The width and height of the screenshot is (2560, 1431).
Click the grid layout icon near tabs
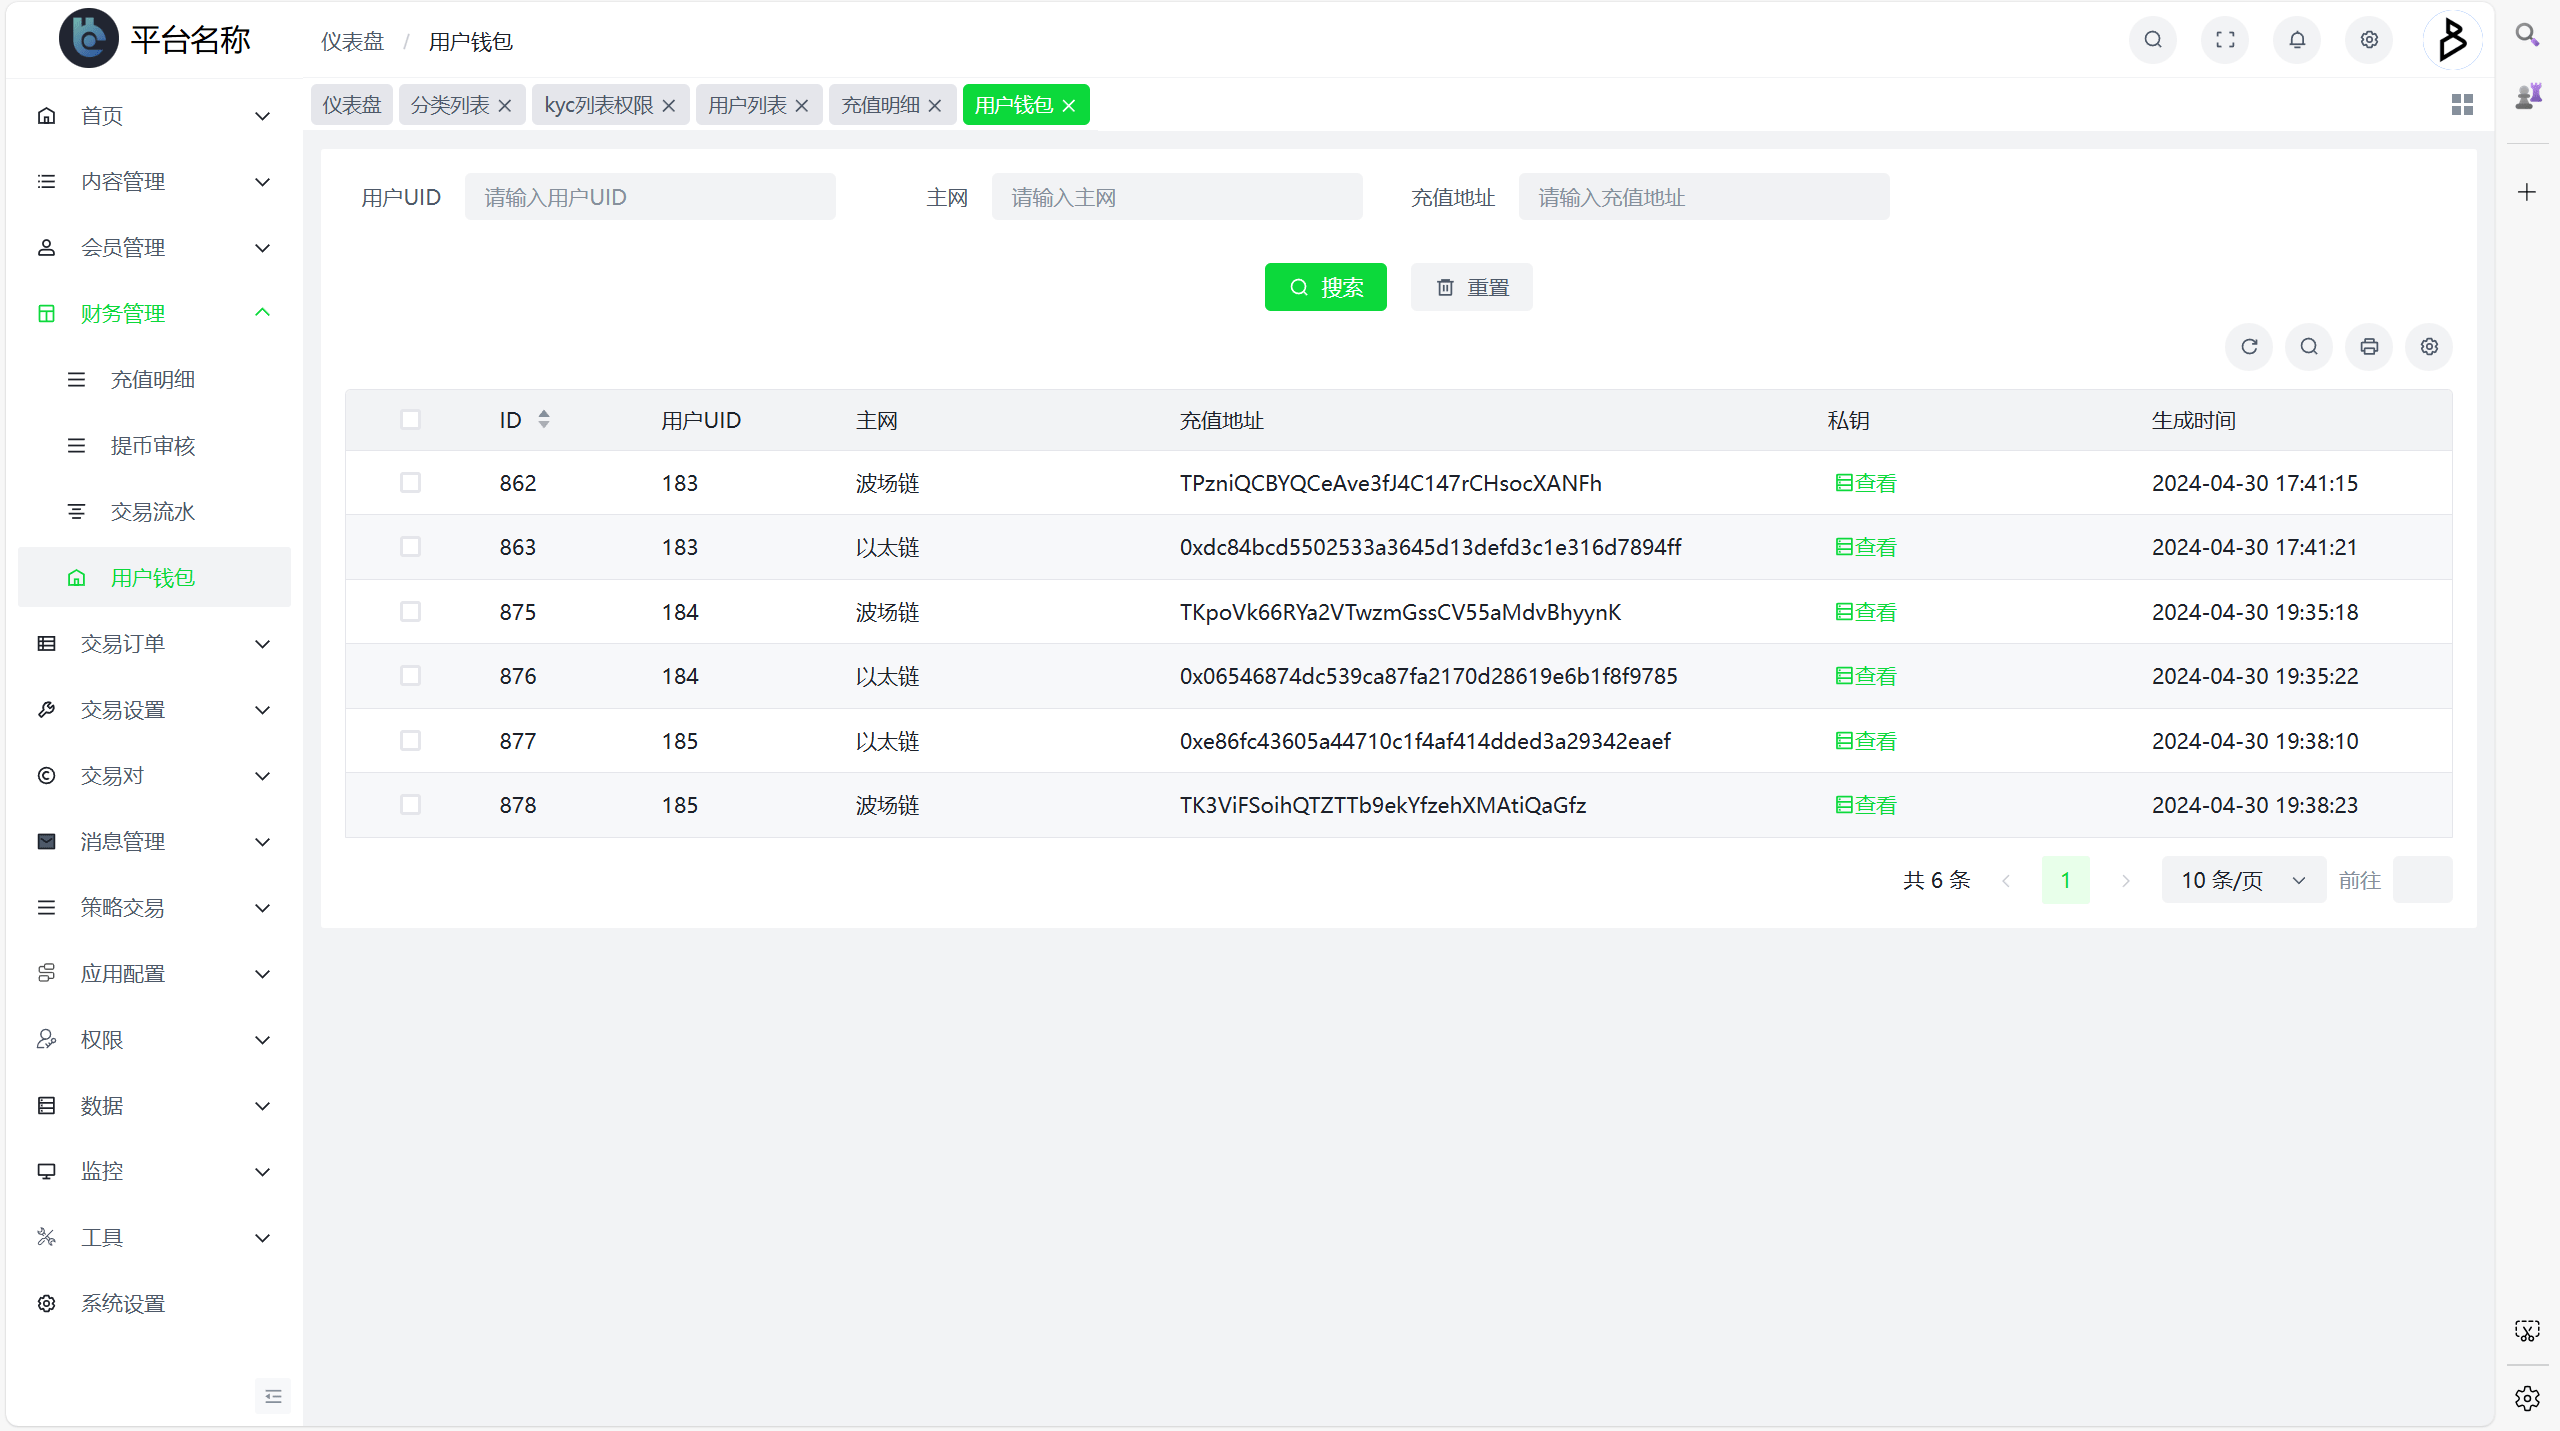(2462, 105)
